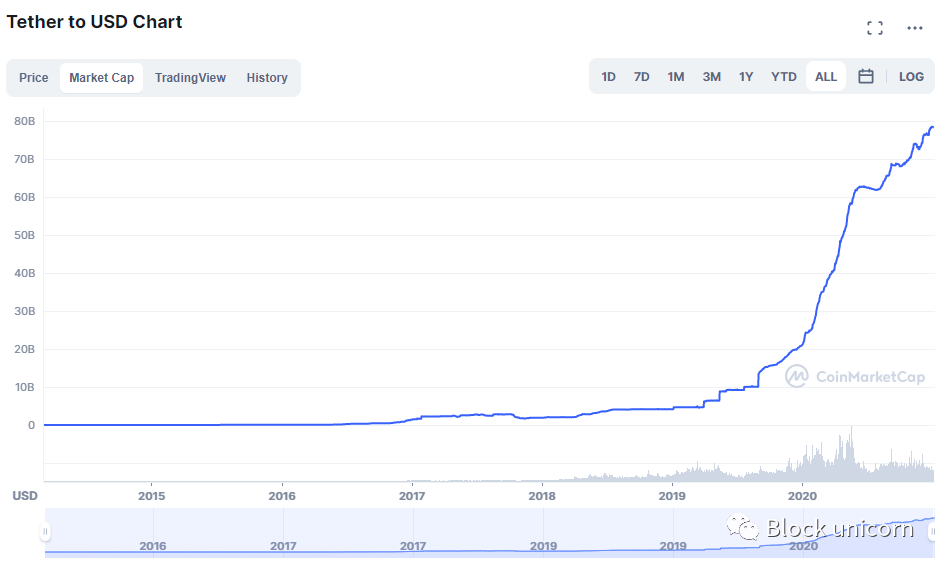Open the calendar date range picker
Screen dimensions: 945x567
pos(865,77)
